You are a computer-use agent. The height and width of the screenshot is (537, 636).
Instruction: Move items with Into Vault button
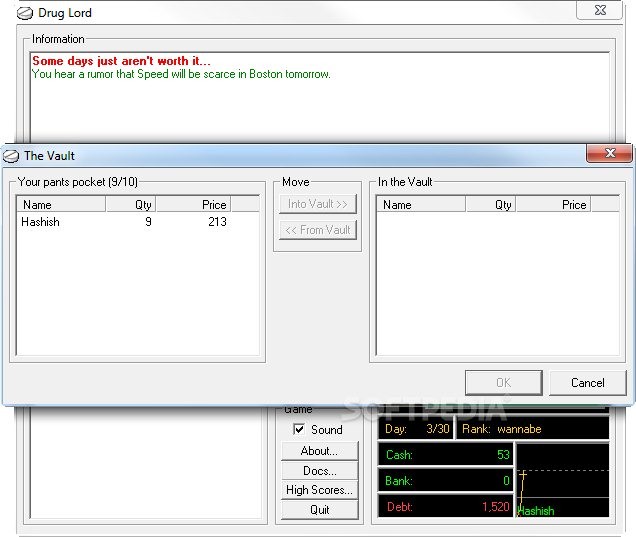tap(318, 204)
